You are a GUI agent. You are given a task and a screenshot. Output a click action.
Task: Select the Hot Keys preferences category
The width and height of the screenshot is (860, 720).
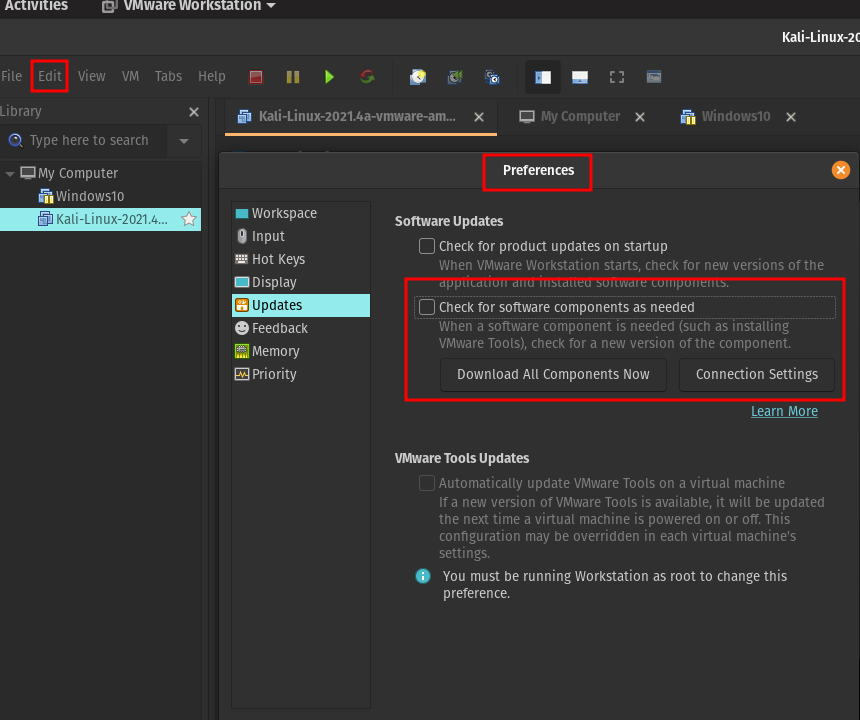pyautogui.click(x=301, y=259)
